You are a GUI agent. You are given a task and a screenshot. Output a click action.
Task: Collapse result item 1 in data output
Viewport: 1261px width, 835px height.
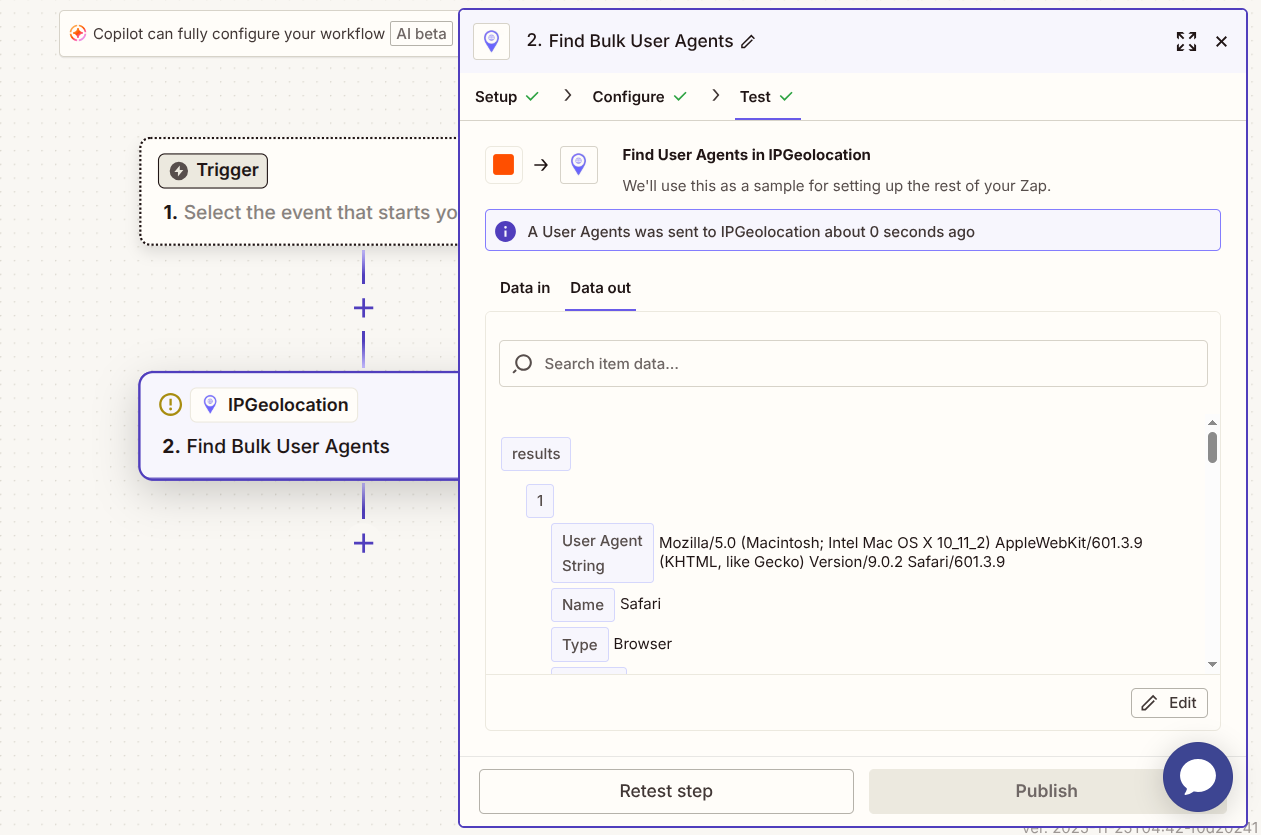540,501
